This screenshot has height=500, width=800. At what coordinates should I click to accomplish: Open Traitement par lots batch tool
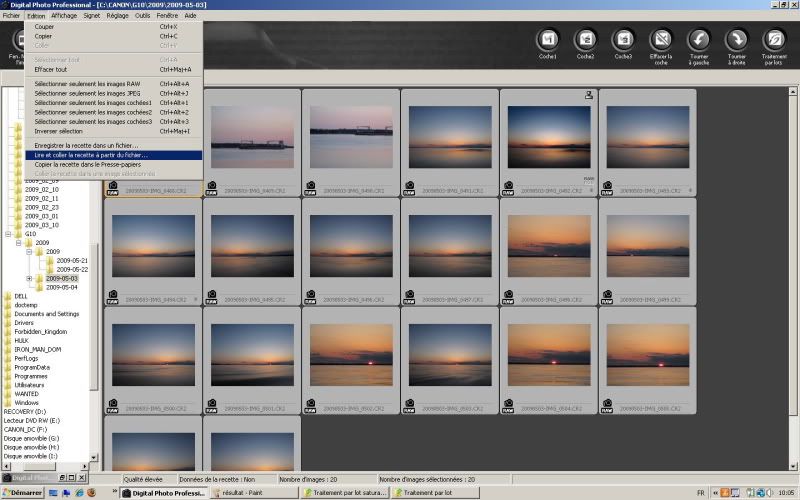(x=774, y=40)
